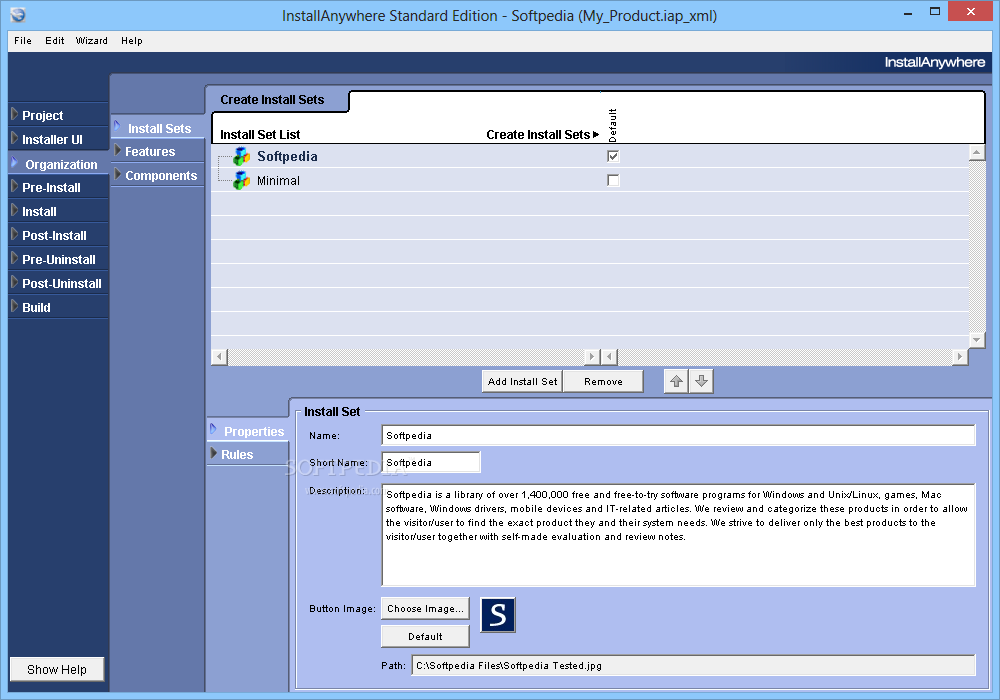
Task: Open the Edit menu
Action: 54,41
